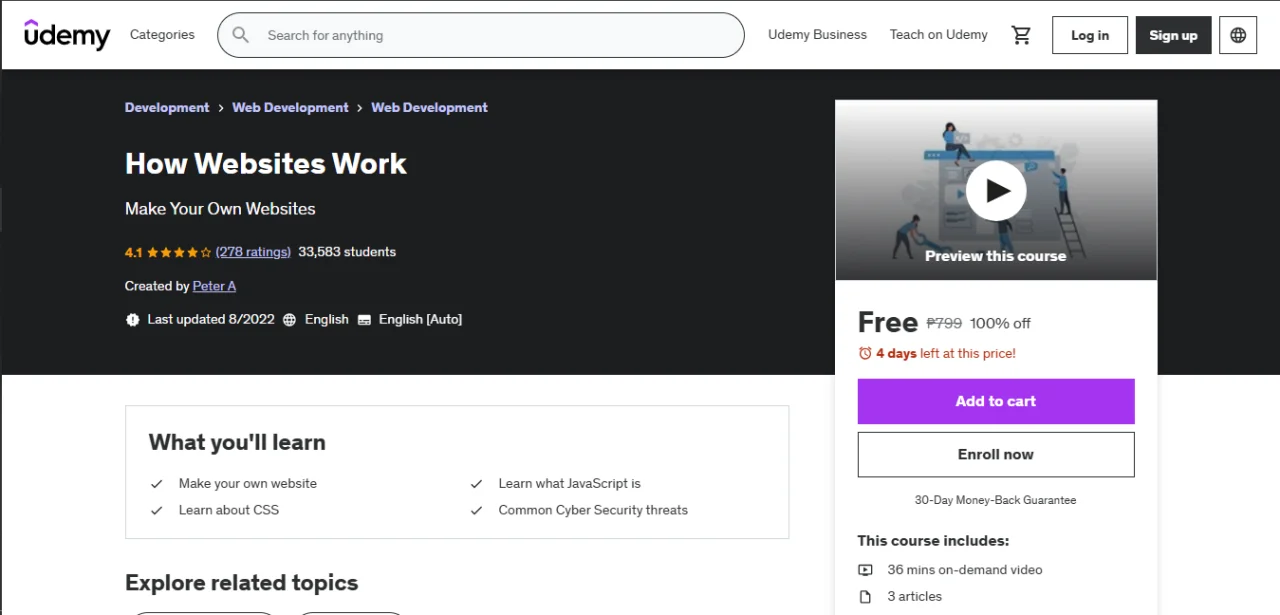Viewport: 1280px width, 615px height.
Task: Open the language globe button
Action: pos(1238,35)
